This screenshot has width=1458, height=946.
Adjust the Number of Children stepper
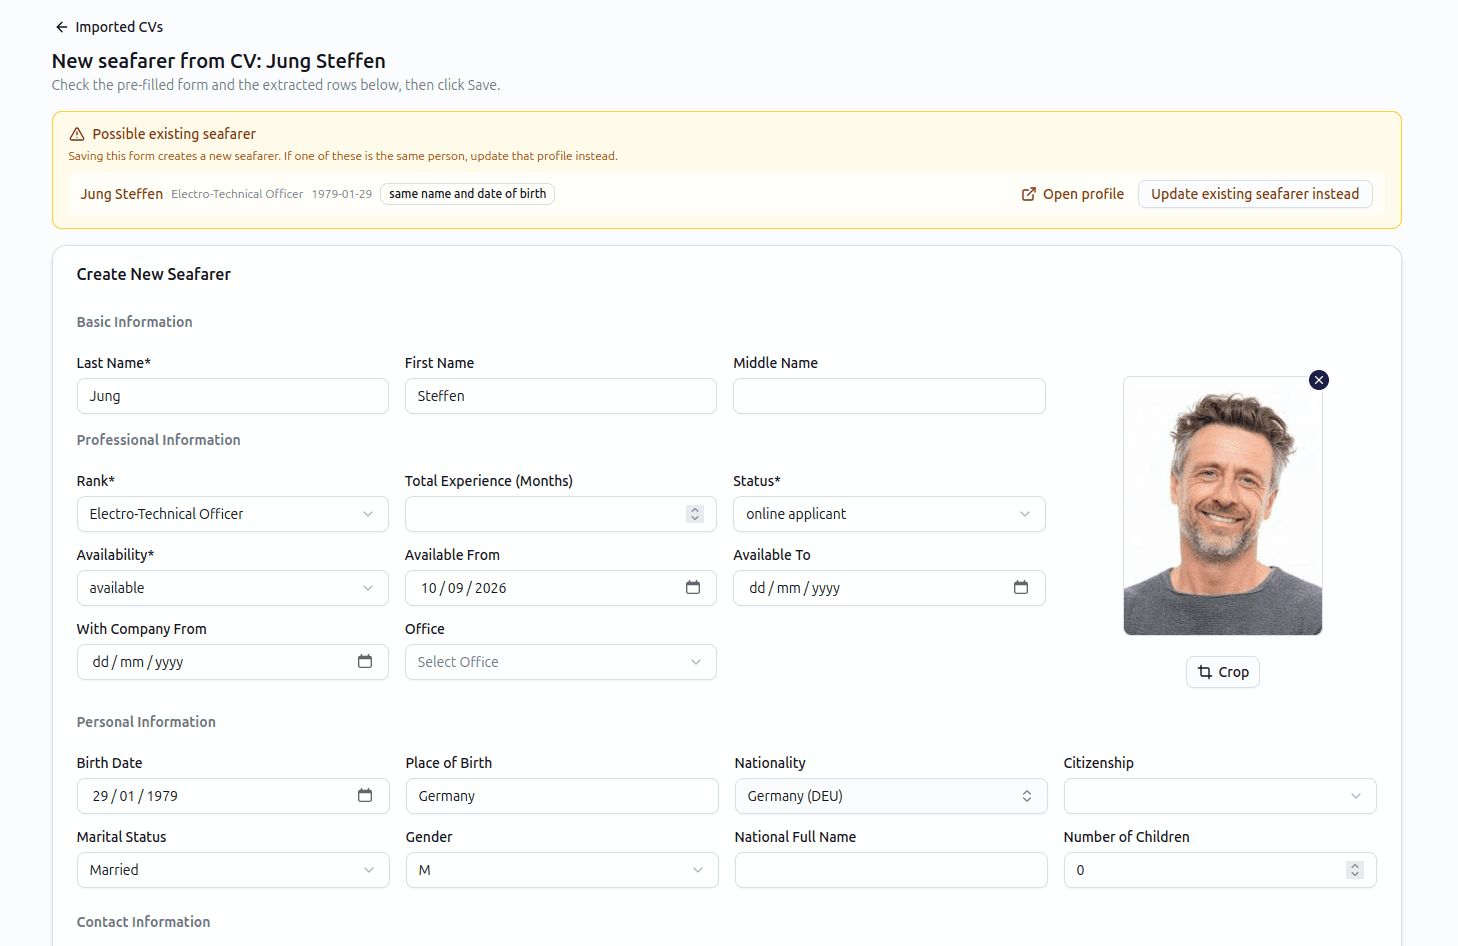[x=1355, y=870]
